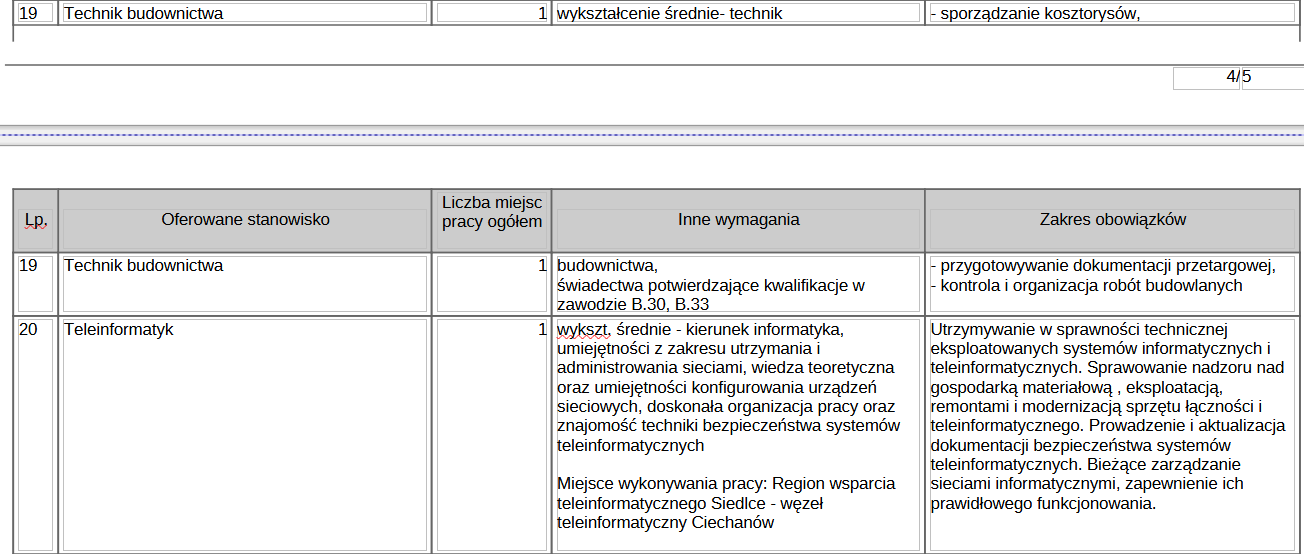
Task: Click the "przygotowywanie dokumentacji przetargowej" line
Action: (1103, 266)
